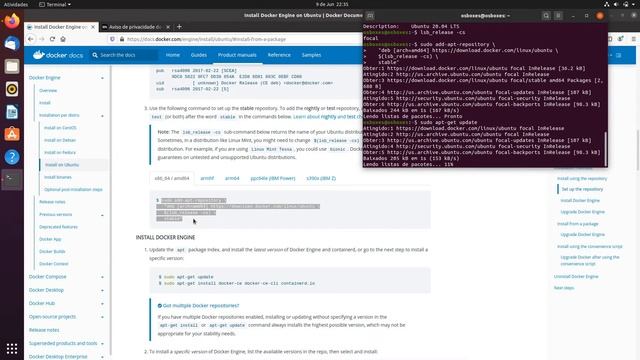Add a new terminal tab
Screen dimensions: 640x360
(370, 16)
